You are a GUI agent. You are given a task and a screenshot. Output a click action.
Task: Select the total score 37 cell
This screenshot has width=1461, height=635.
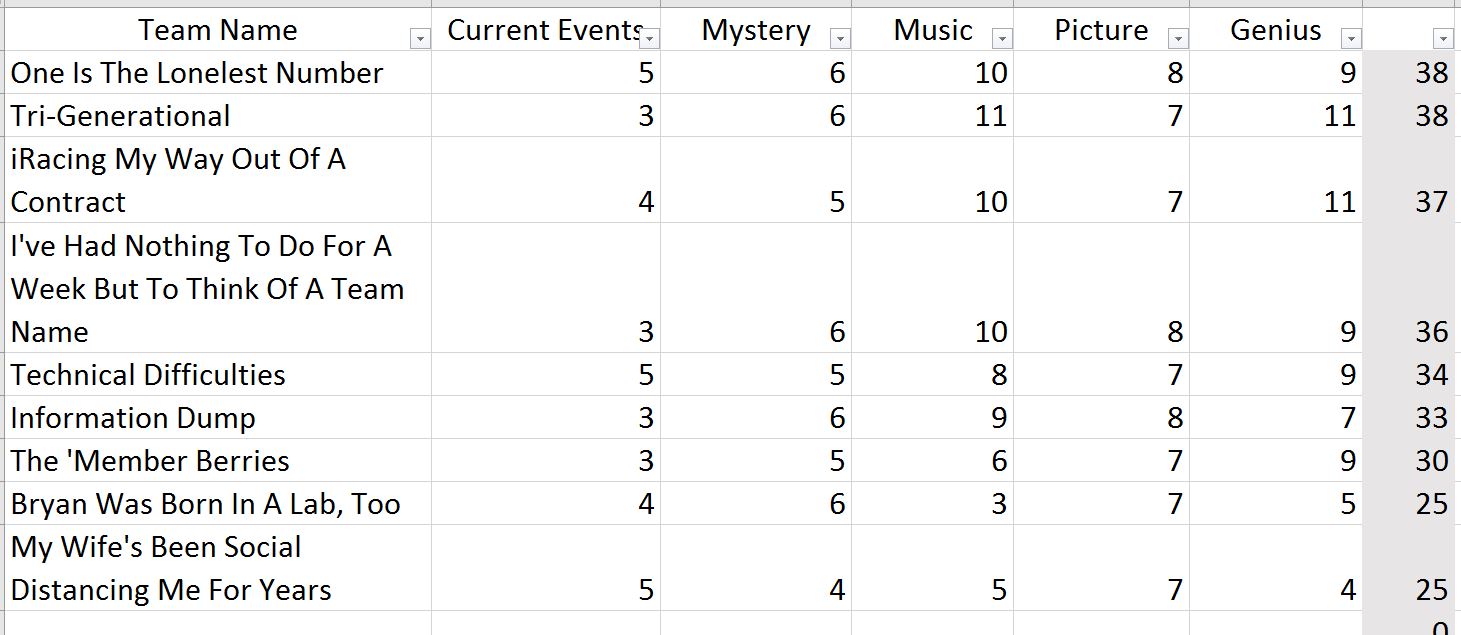point(1408,180)
